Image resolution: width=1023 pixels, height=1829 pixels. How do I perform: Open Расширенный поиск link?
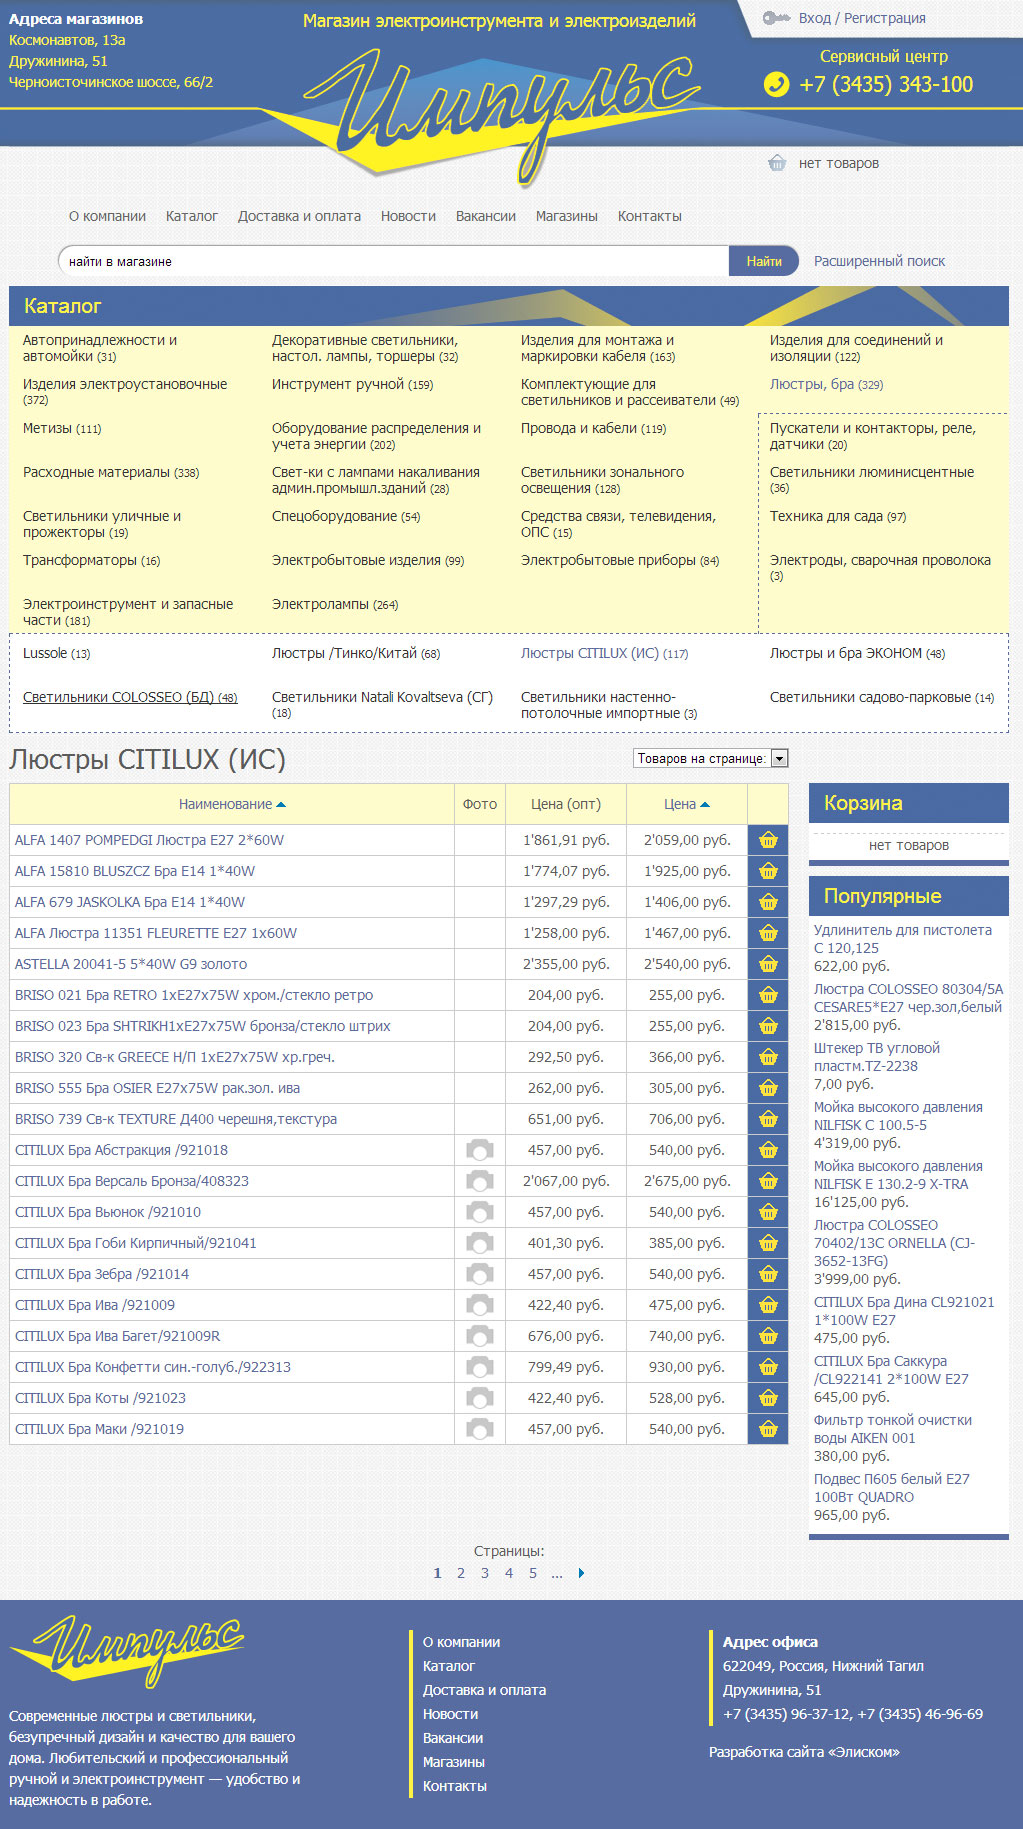pos(879,261)
